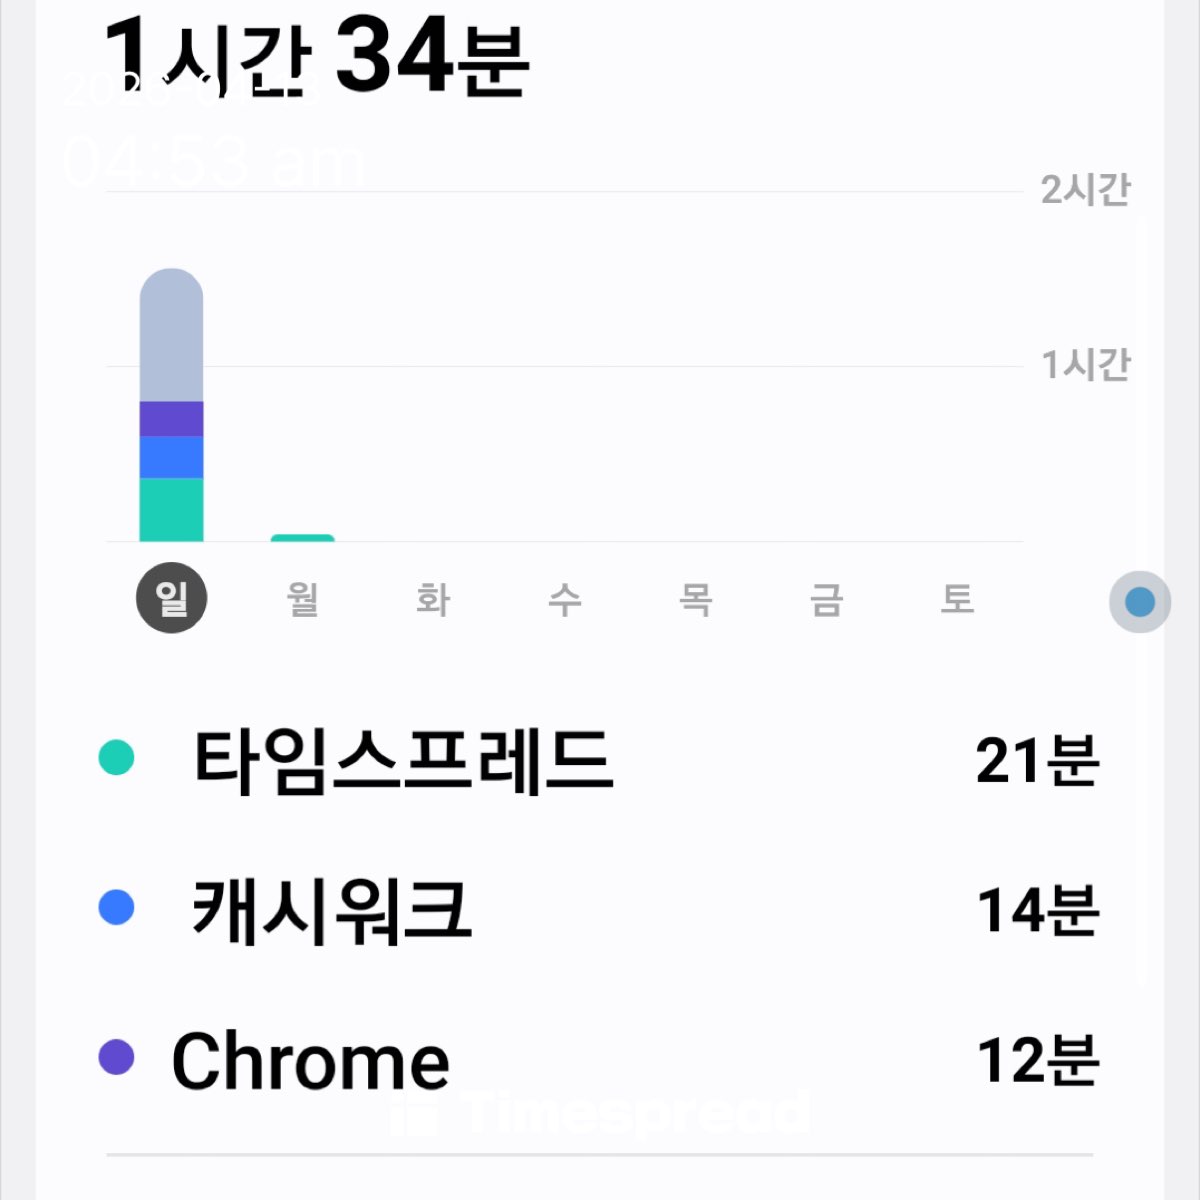The width and height of the screenshot is (1200, 1200).
Task: Tap the 21분 duration for 타임스프레드
Action: click(1037, 760)
